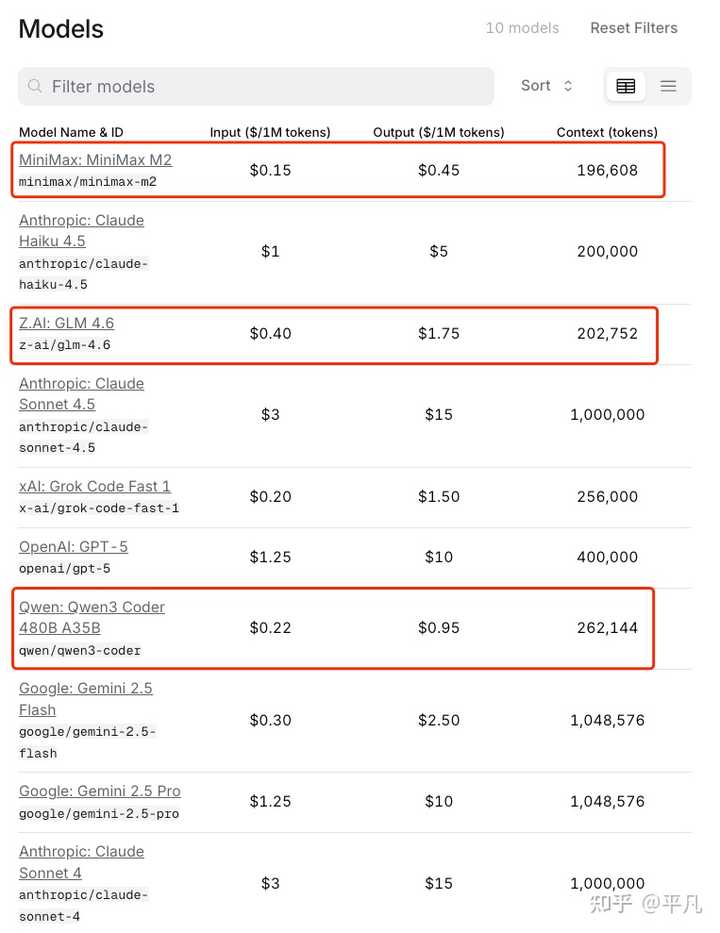This screenshot has height=933, width=720.
Task: Open Anthropic: Claude Sonnet 4.5 link
Action: pos(81,394)
